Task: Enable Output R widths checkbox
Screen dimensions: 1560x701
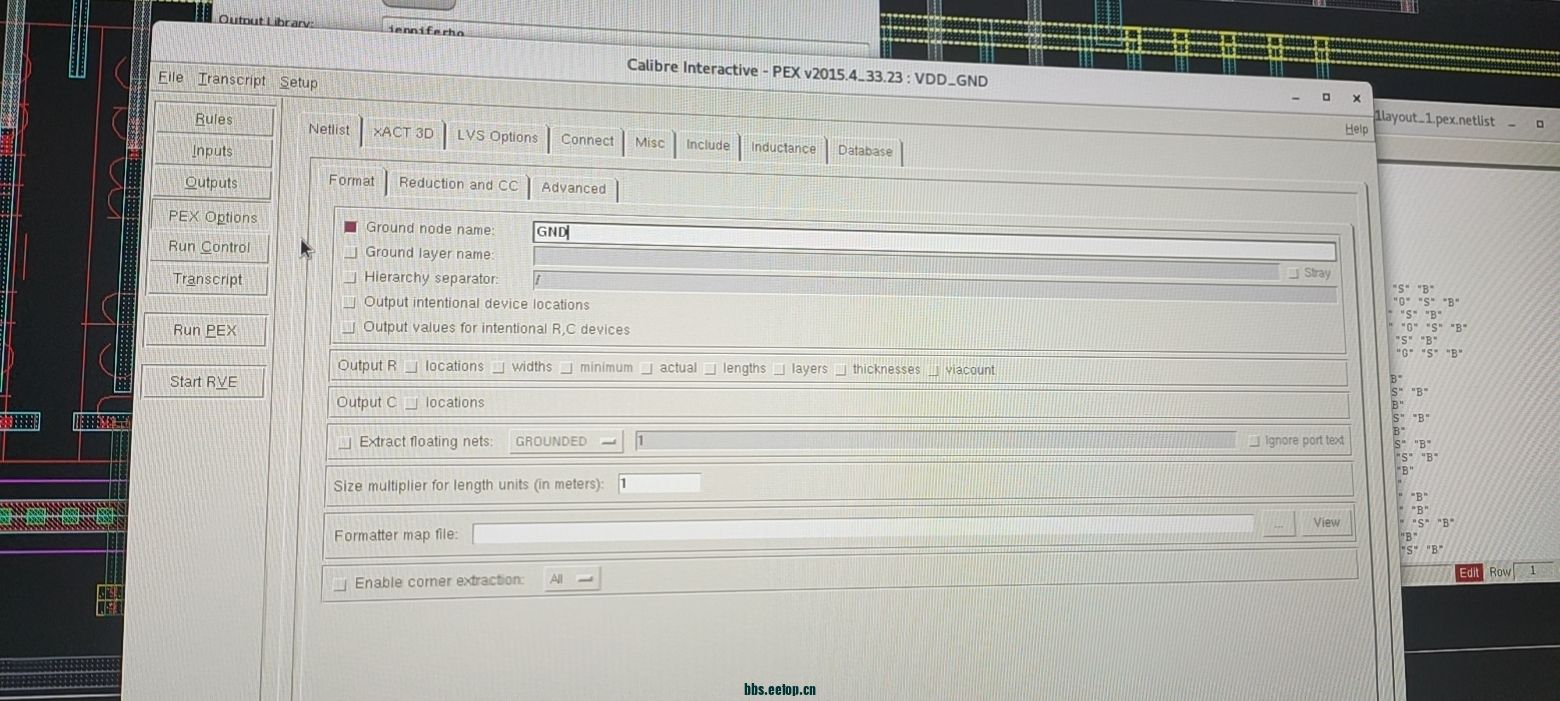Action: tap(498, 368)
